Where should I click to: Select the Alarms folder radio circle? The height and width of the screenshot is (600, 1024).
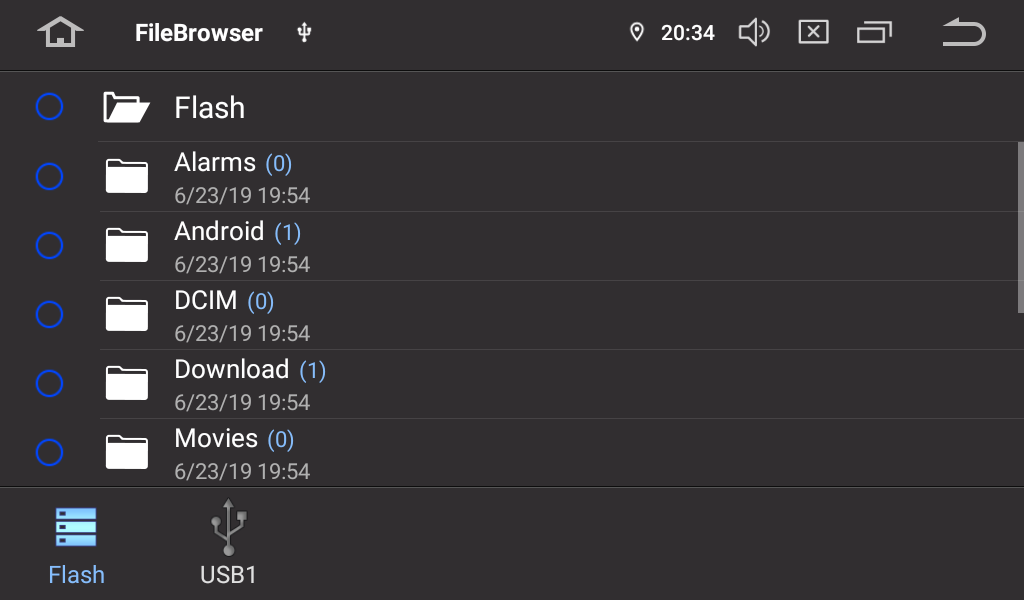coord(49,177)
